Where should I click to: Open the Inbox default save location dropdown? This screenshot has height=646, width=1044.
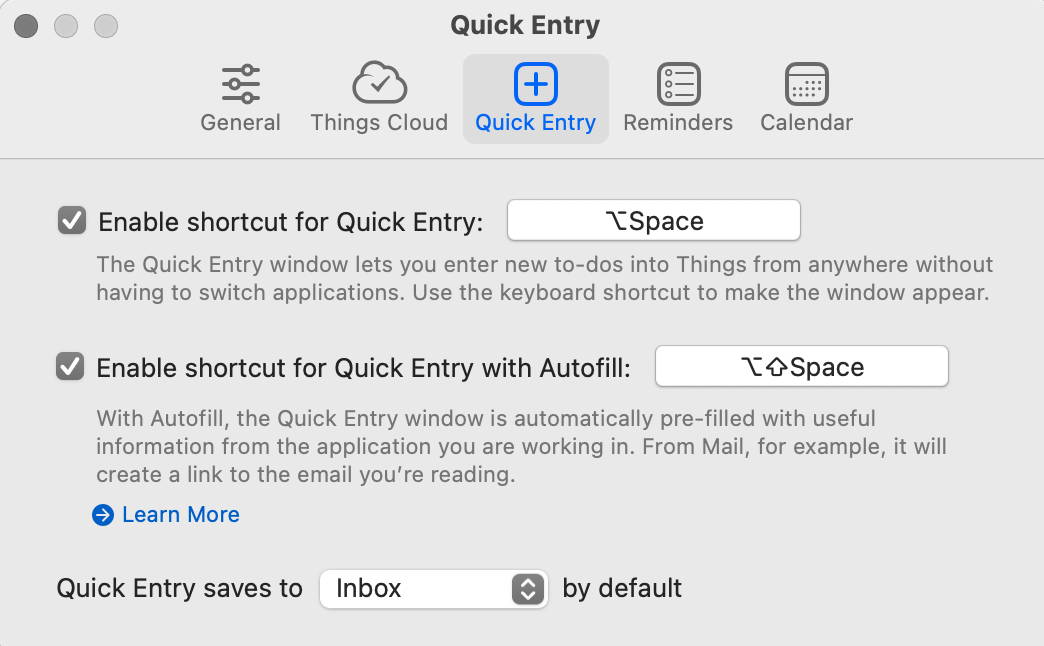click(x=433, y=589)
